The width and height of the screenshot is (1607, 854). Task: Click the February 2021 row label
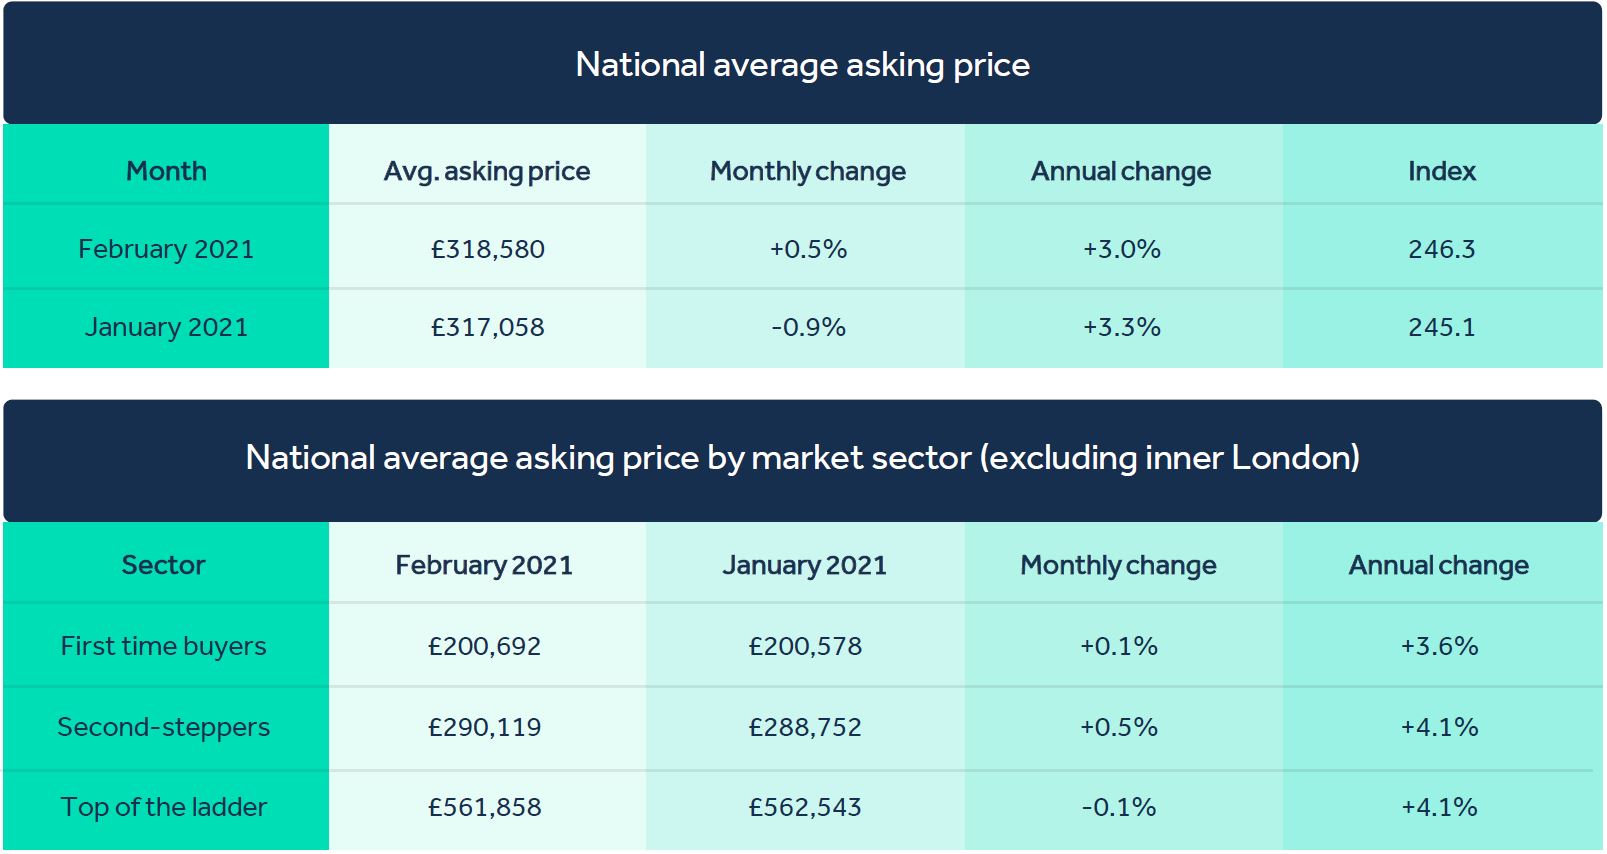pos(166,249)
